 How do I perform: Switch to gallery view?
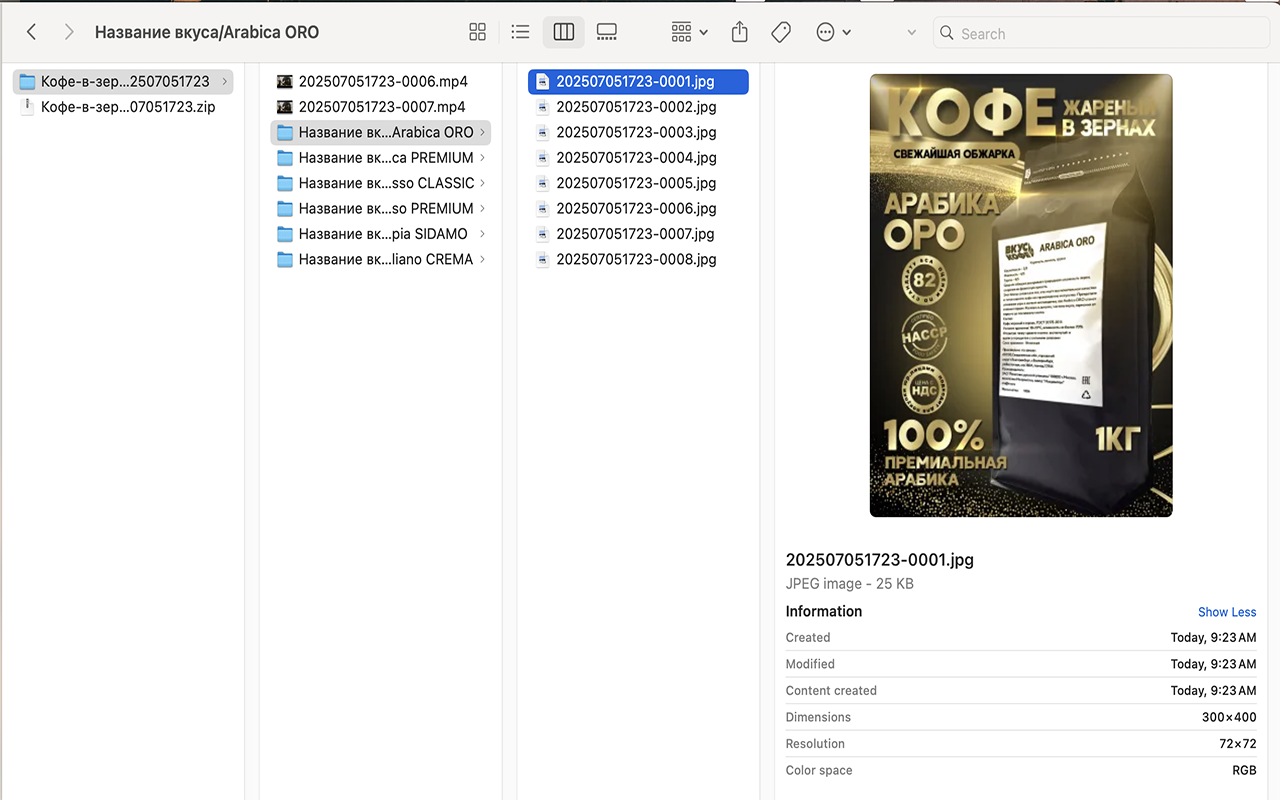(x=606, y=31)
